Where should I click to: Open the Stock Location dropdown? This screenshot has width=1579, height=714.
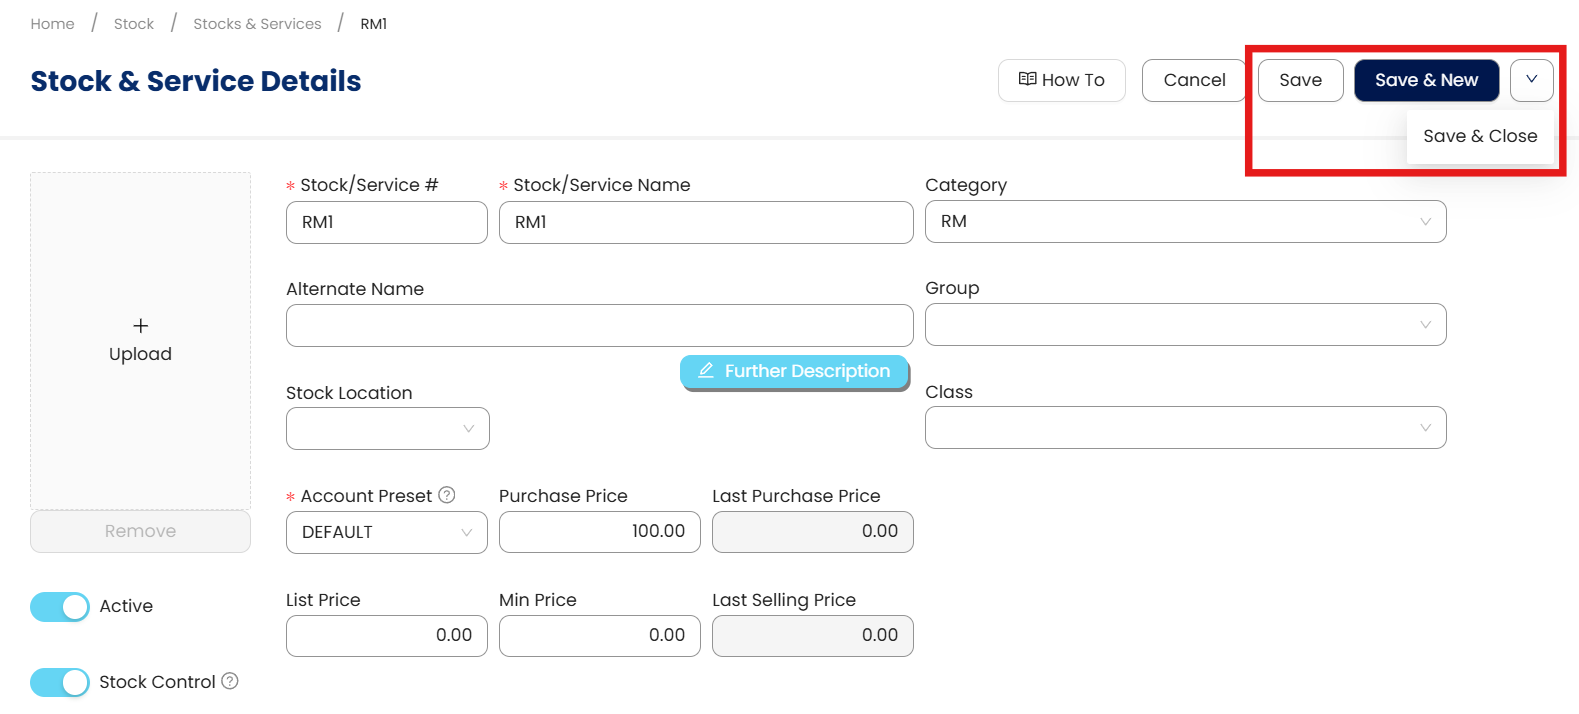(x=387, y=429)
